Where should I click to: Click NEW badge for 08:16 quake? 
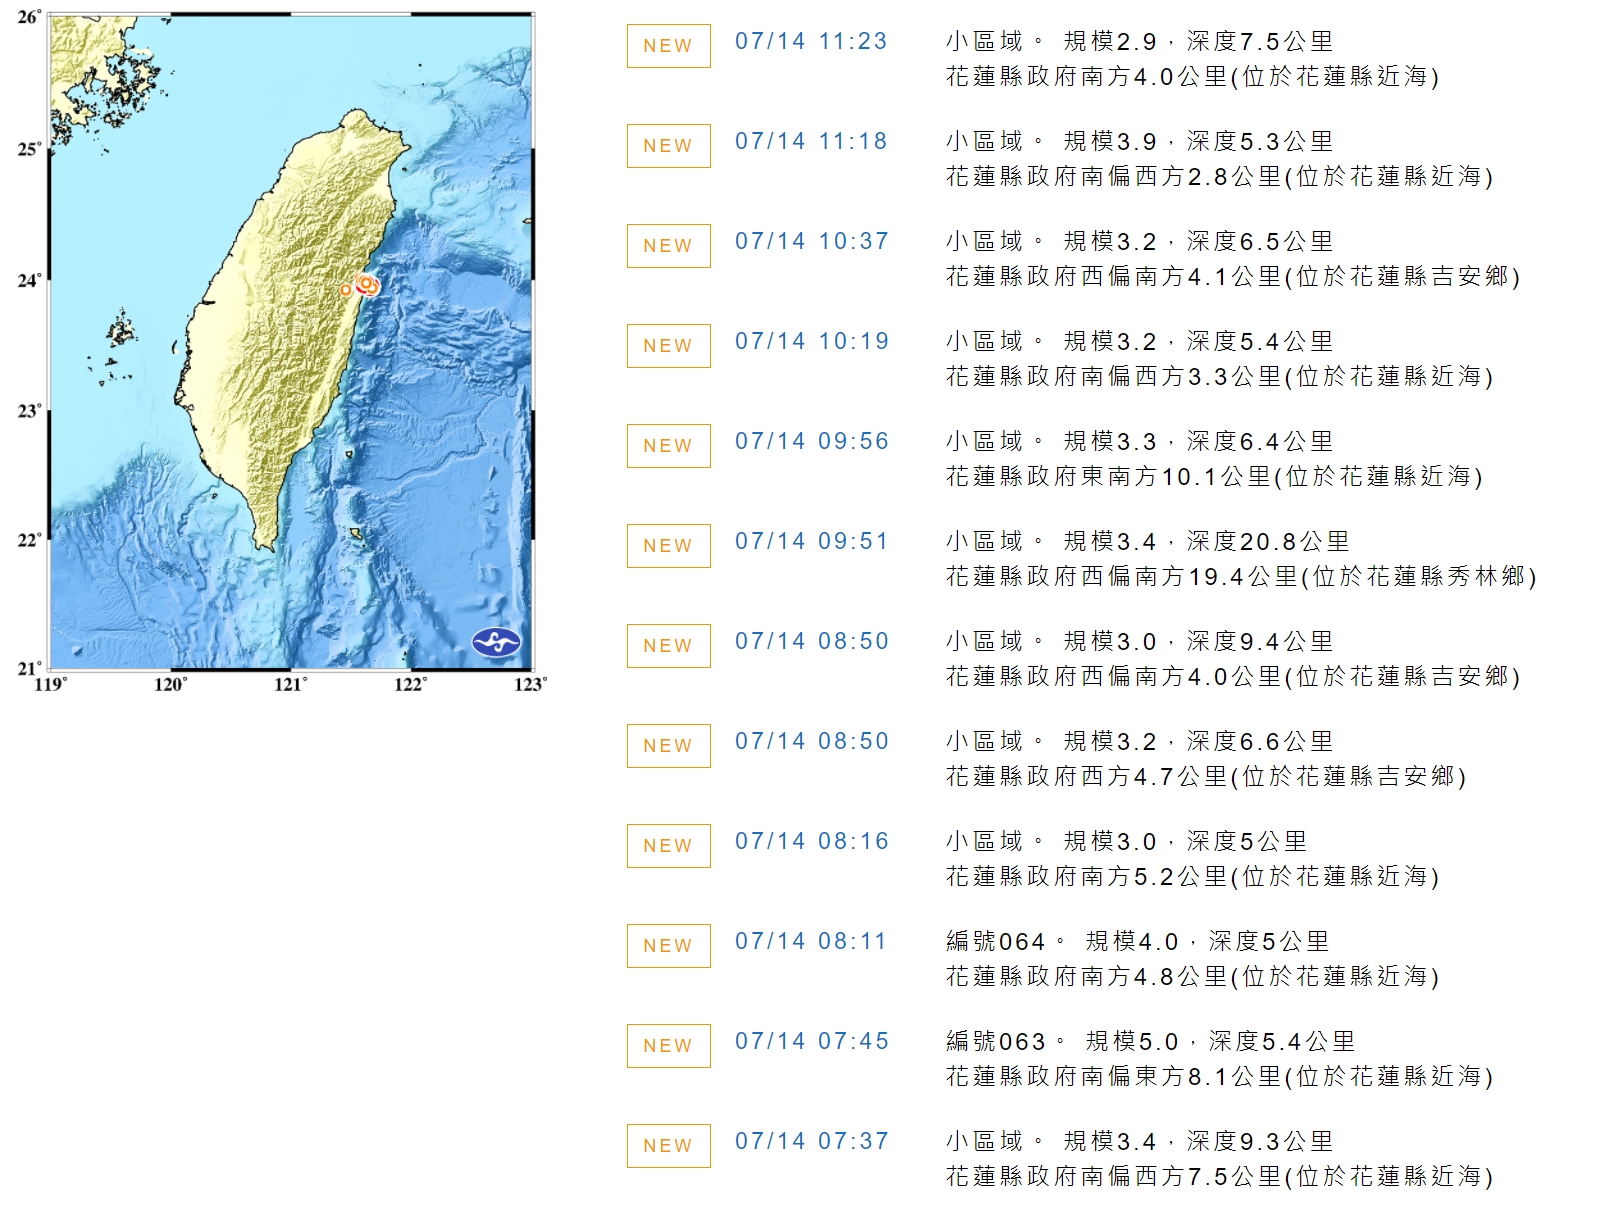click(x=668, y=846)
